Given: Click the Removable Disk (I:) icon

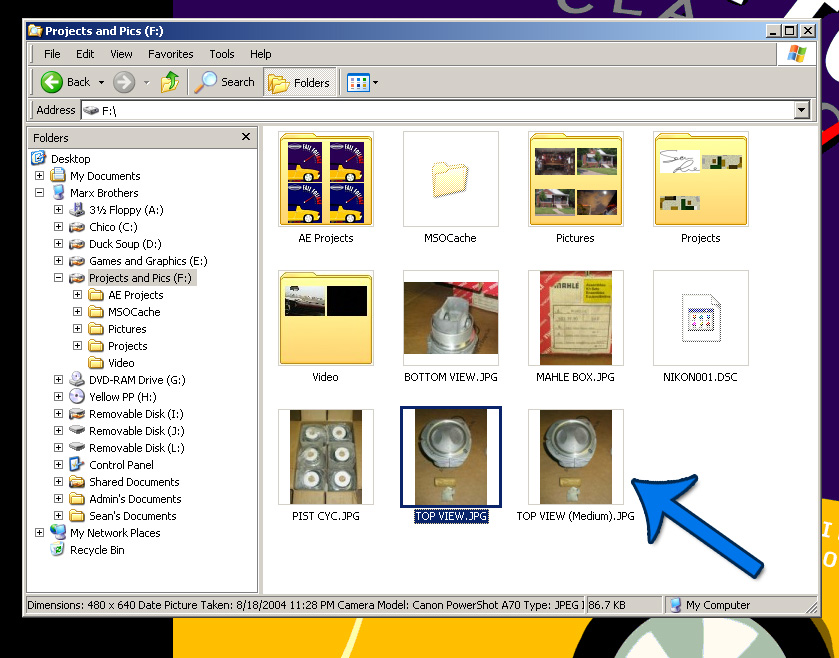Looking at the screenshot, I should pyautogui.click(x=77, y=414).
